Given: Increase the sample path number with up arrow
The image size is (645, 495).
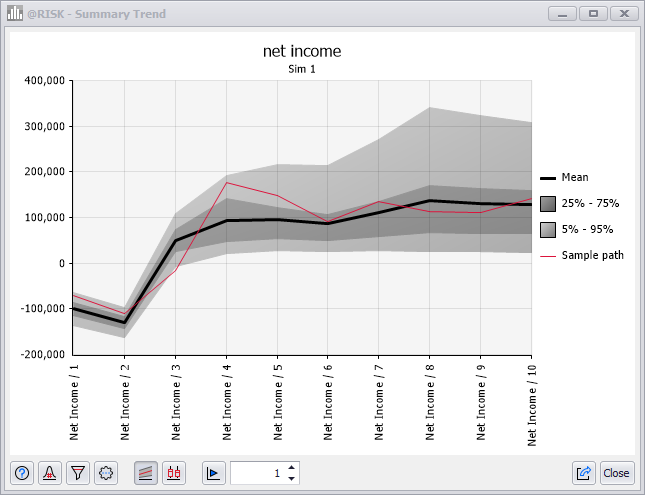Looking at the screenshot, I should click(x=291, y=467).
